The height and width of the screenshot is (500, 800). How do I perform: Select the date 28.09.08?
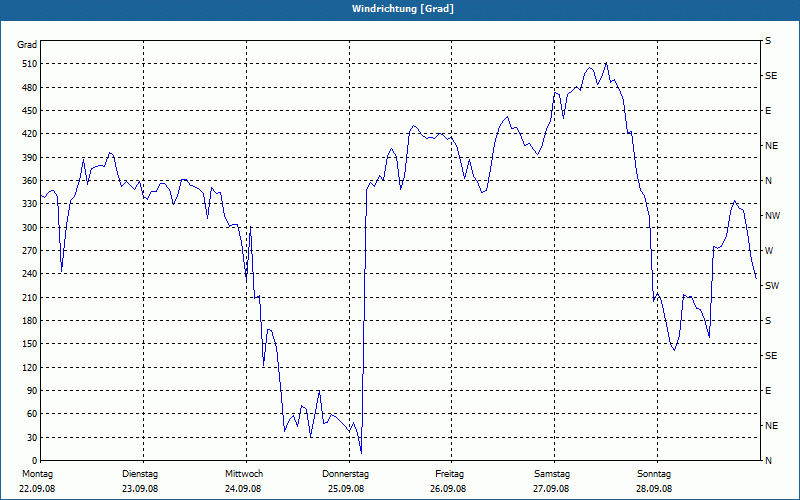[x=654, y=489]
